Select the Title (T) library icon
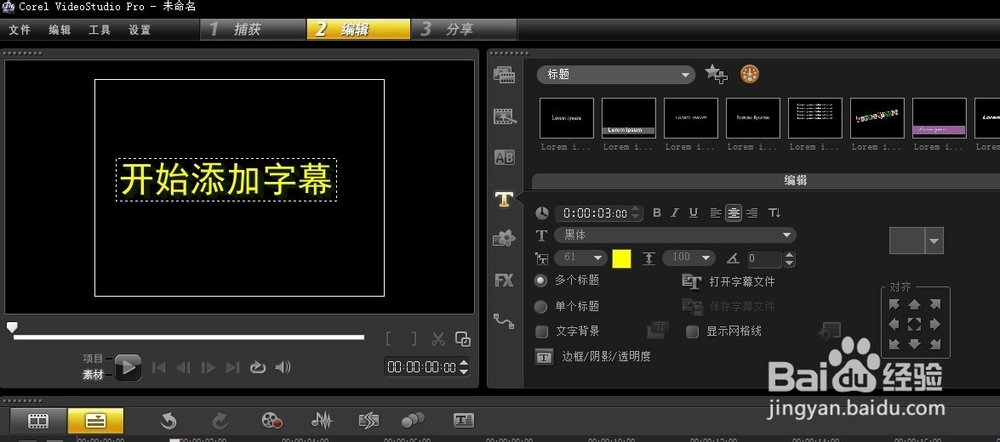Image resolution: width=1000 pixels, height=442 pixels. (504, 199)
